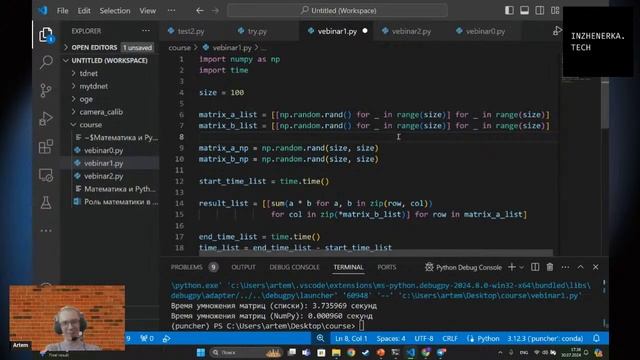Expand the tdnet folder
The width and height of the screenshot is (640, 360).
[x=109, y=73]
